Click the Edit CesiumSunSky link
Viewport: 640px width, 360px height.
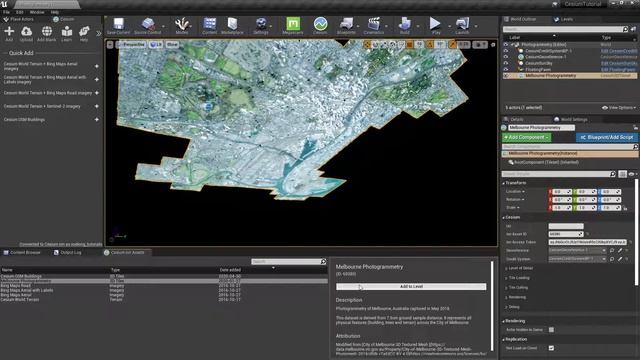tap(618, 63)
